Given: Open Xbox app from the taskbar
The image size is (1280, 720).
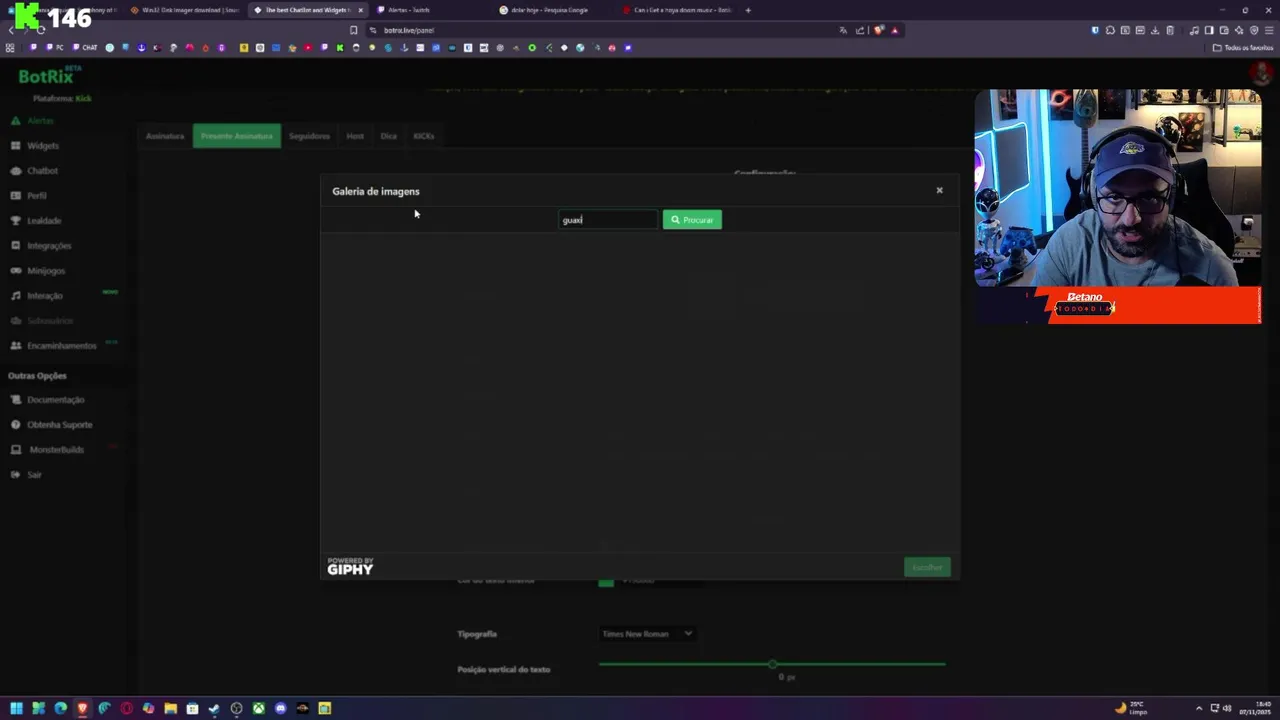Looking at the screenshot, I should pyautogui.click(x=258, y=708).
